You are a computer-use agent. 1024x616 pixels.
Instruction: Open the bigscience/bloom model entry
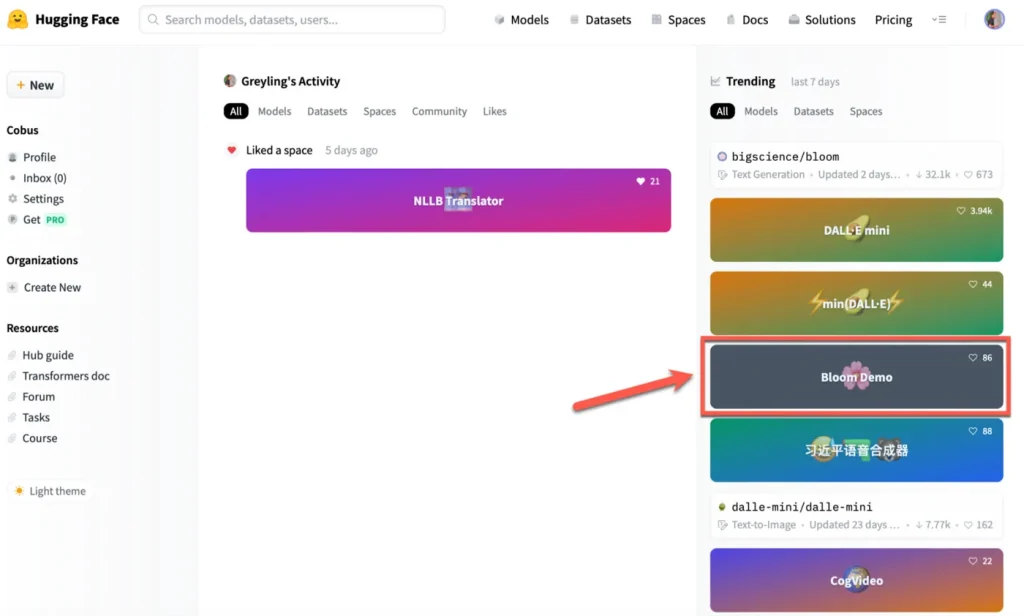856,165
